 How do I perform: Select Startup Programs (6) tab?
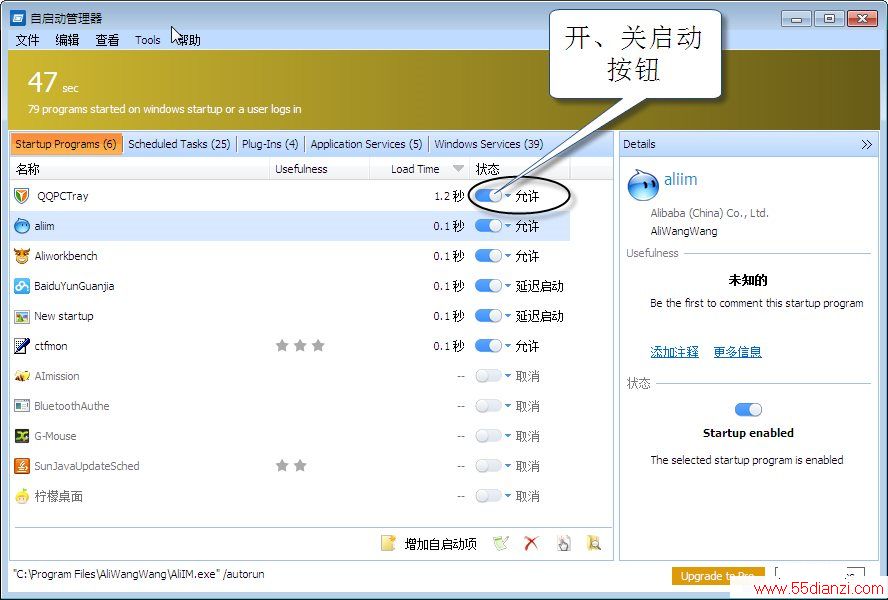pos(66,144)
